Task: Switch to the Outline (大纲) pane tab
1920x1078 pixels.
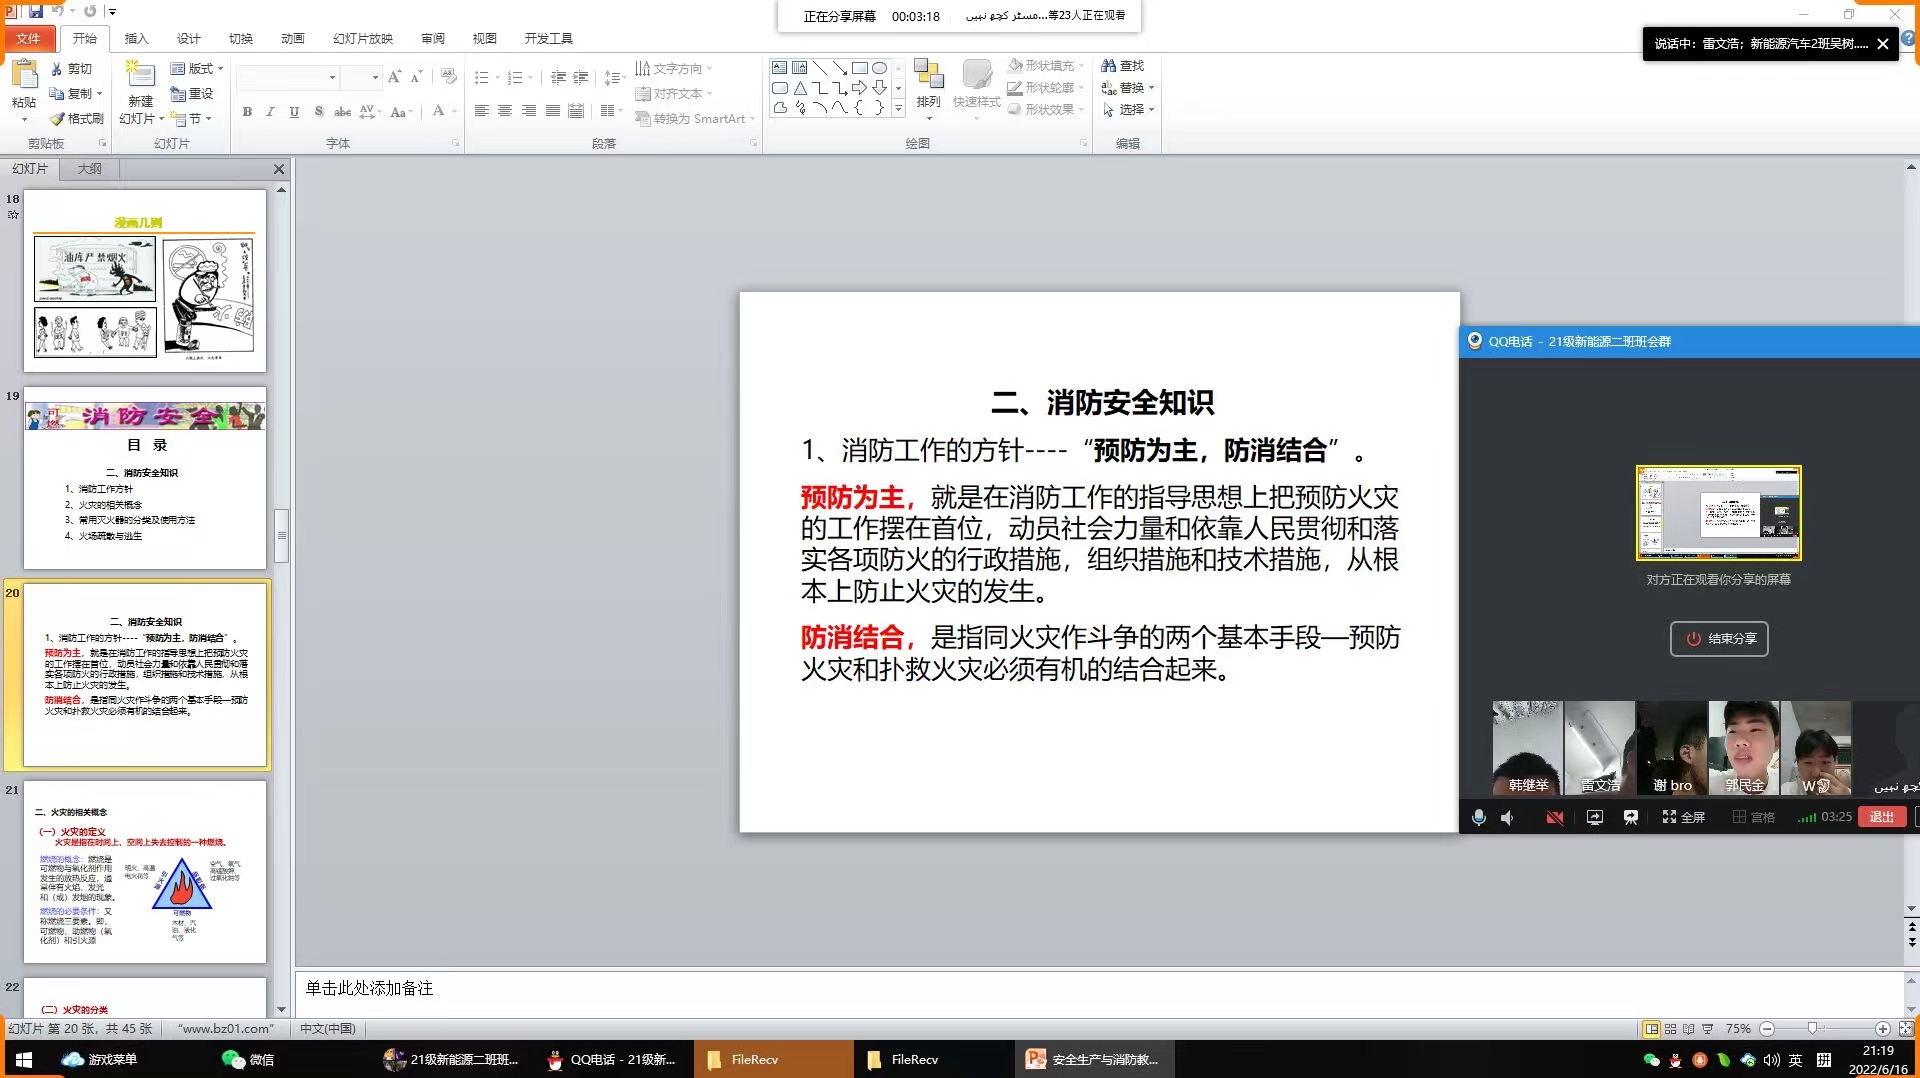Action: (x=90, y=169)
